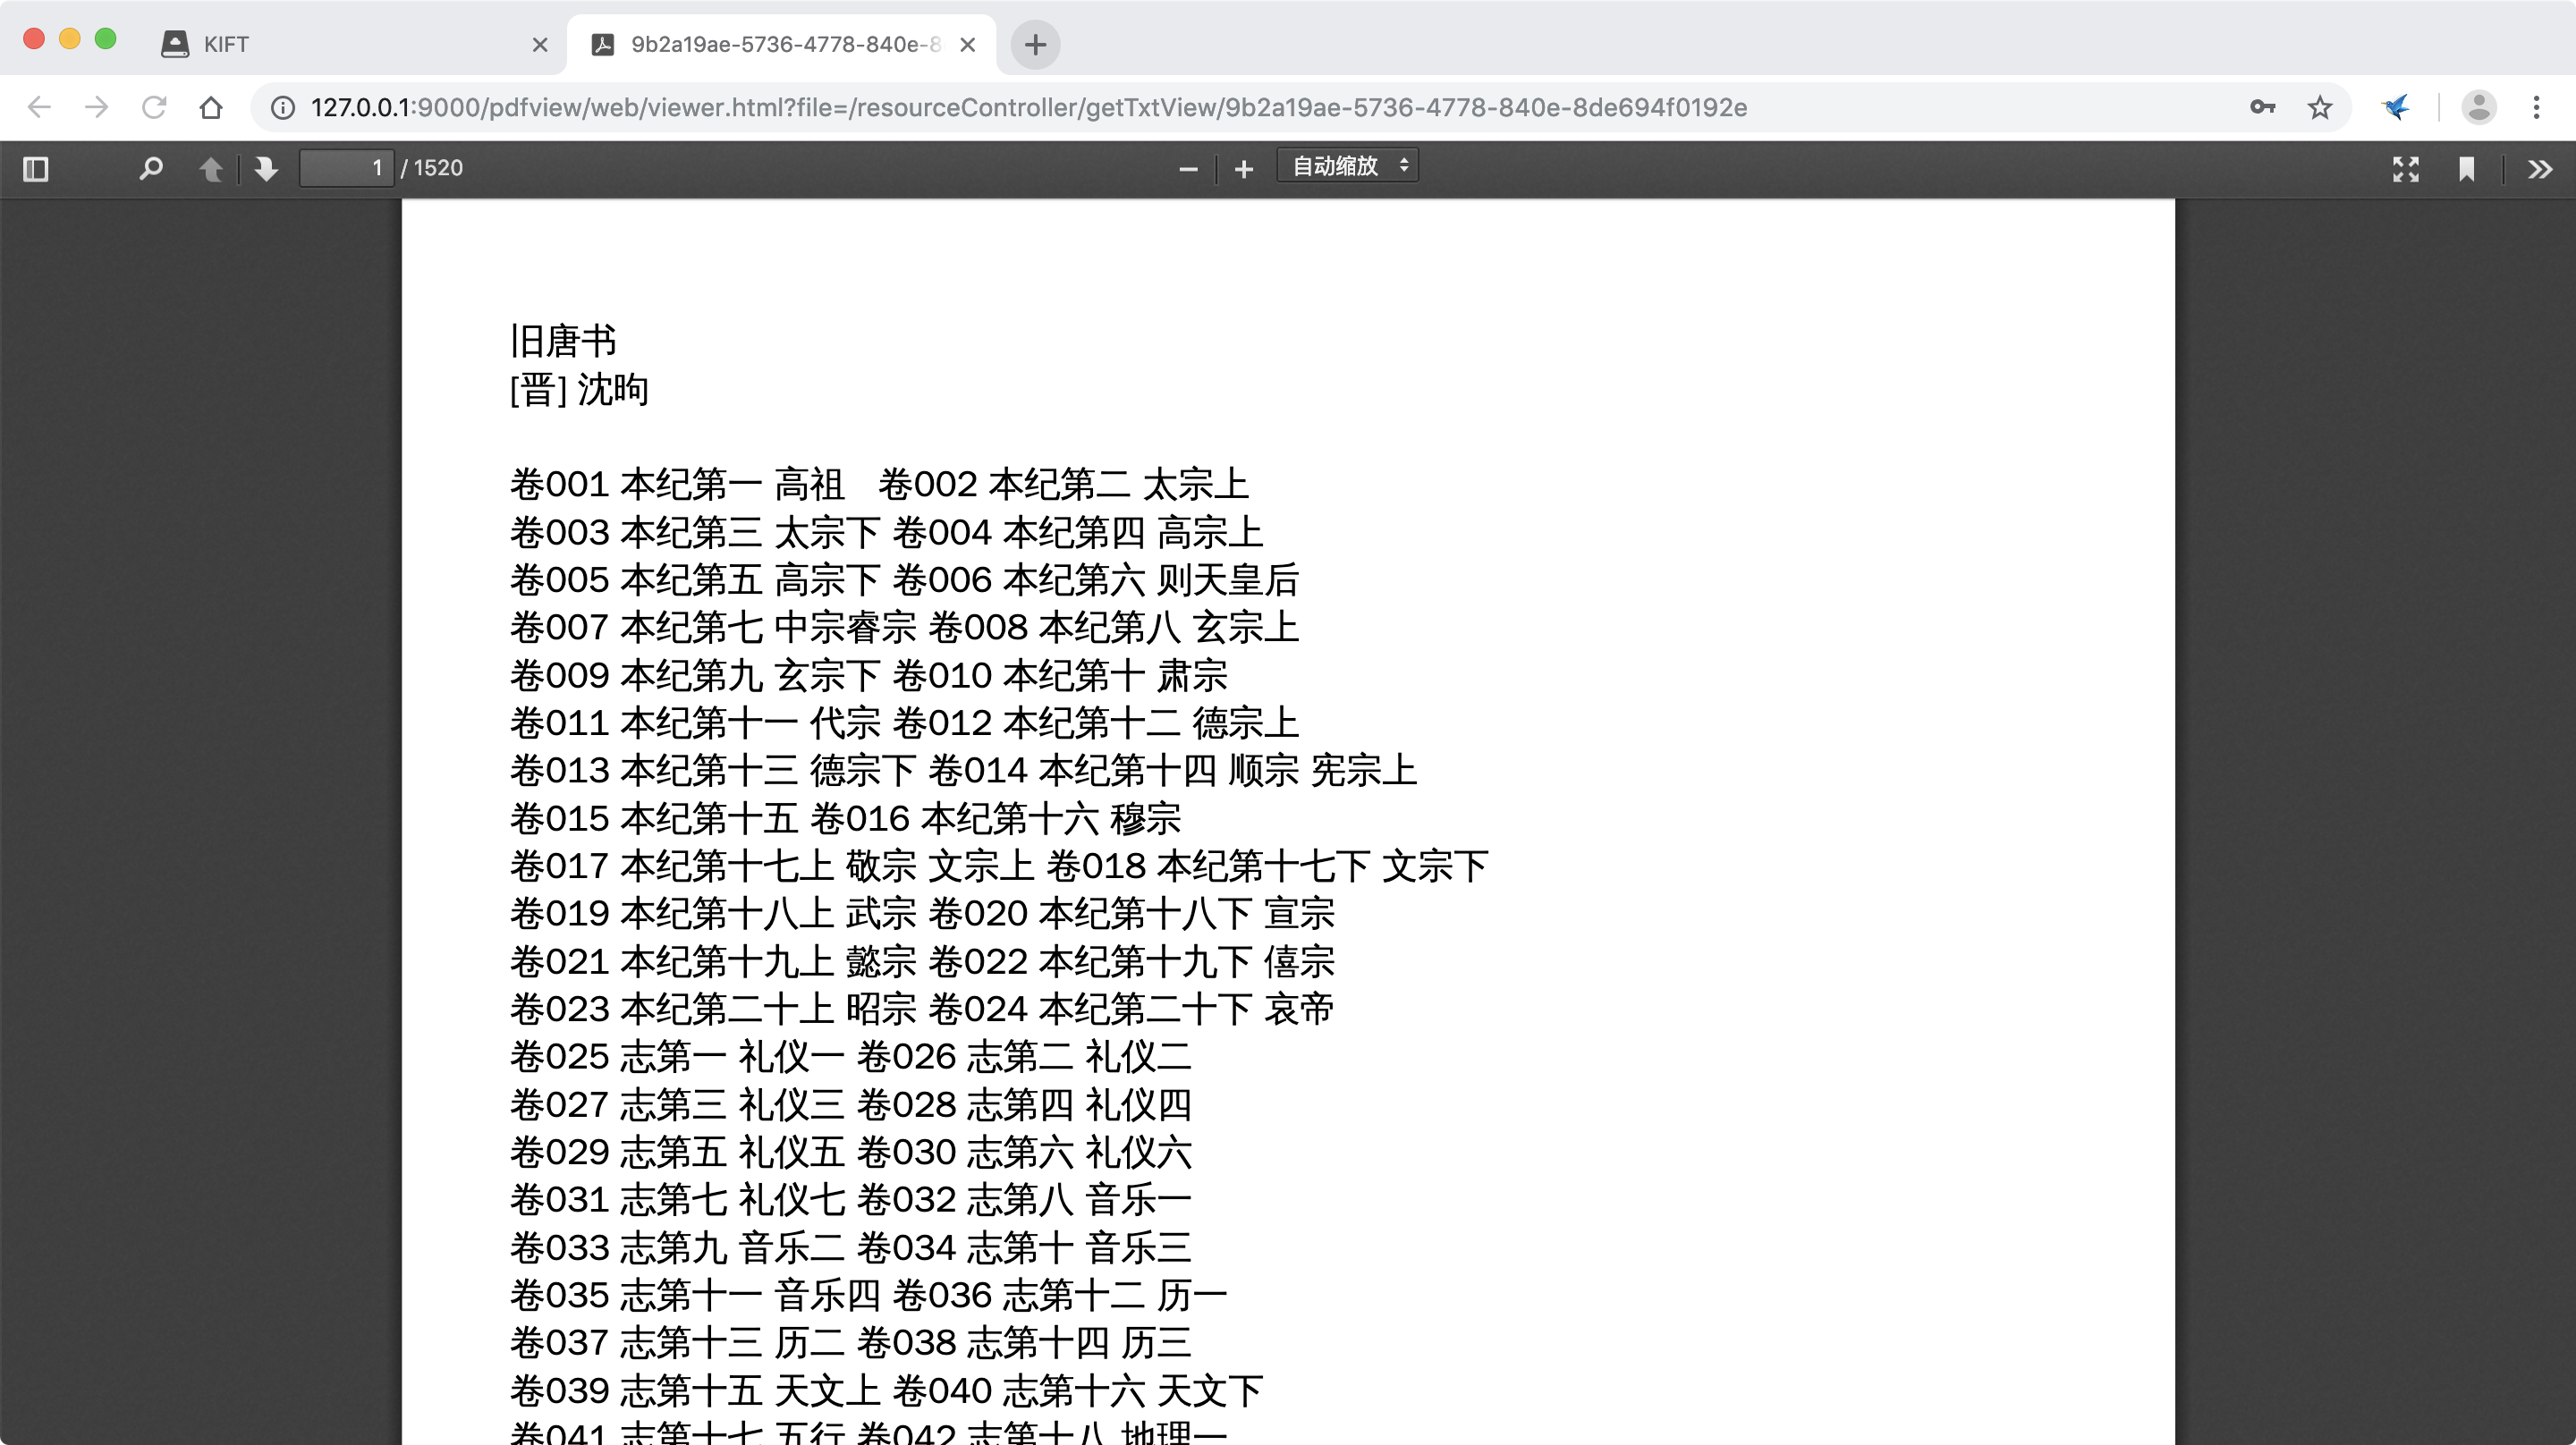The width and height of the screenshot is (2576, 1445).
Task: Go back in browser history
Action: [x=39, y=107]
